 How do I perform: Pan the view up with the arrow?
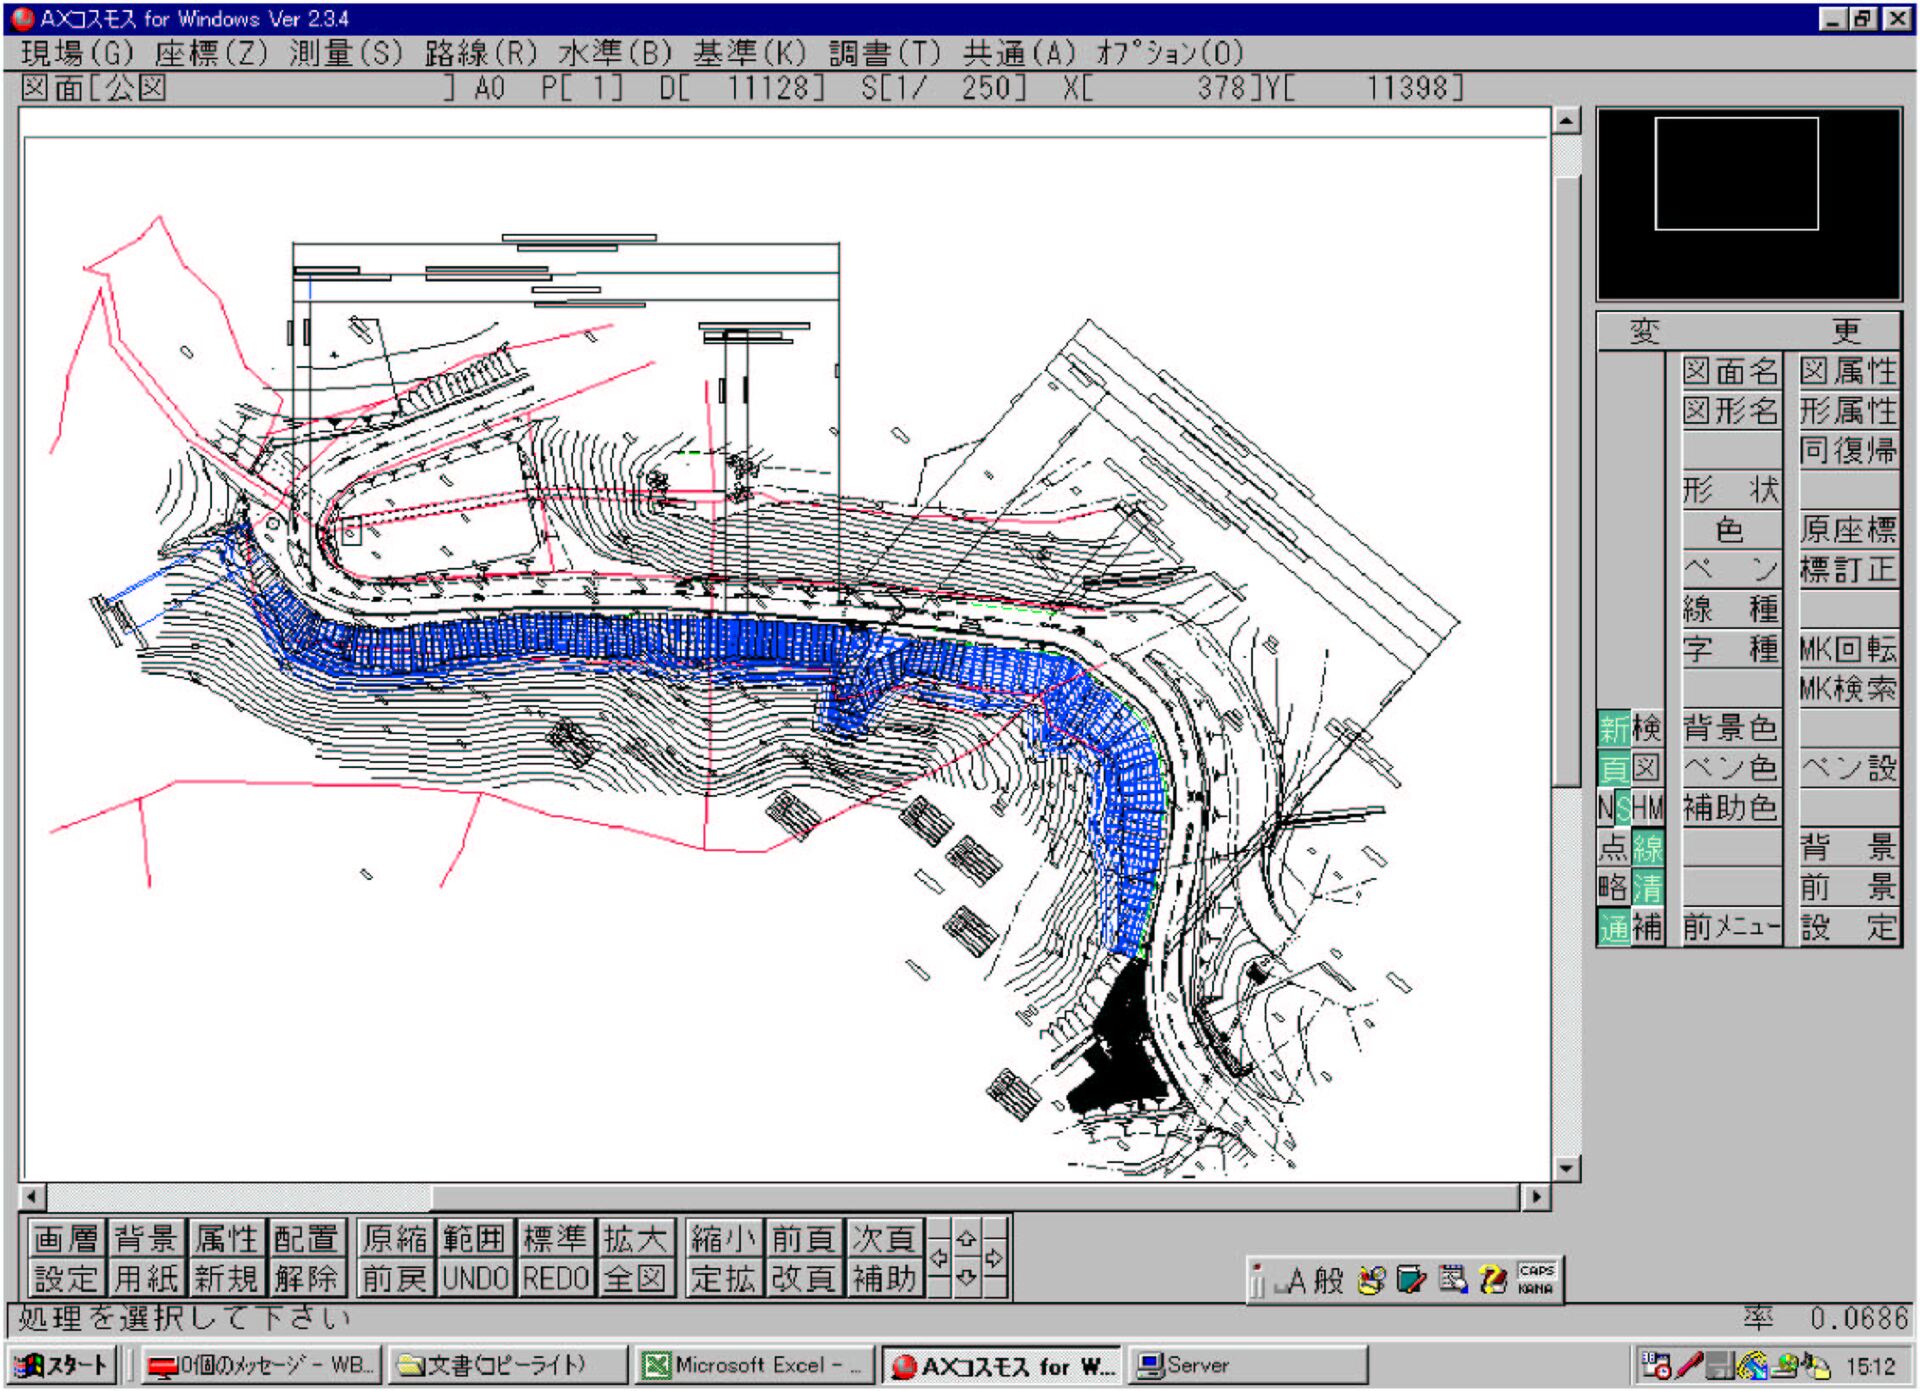[x=966, y=1238]
